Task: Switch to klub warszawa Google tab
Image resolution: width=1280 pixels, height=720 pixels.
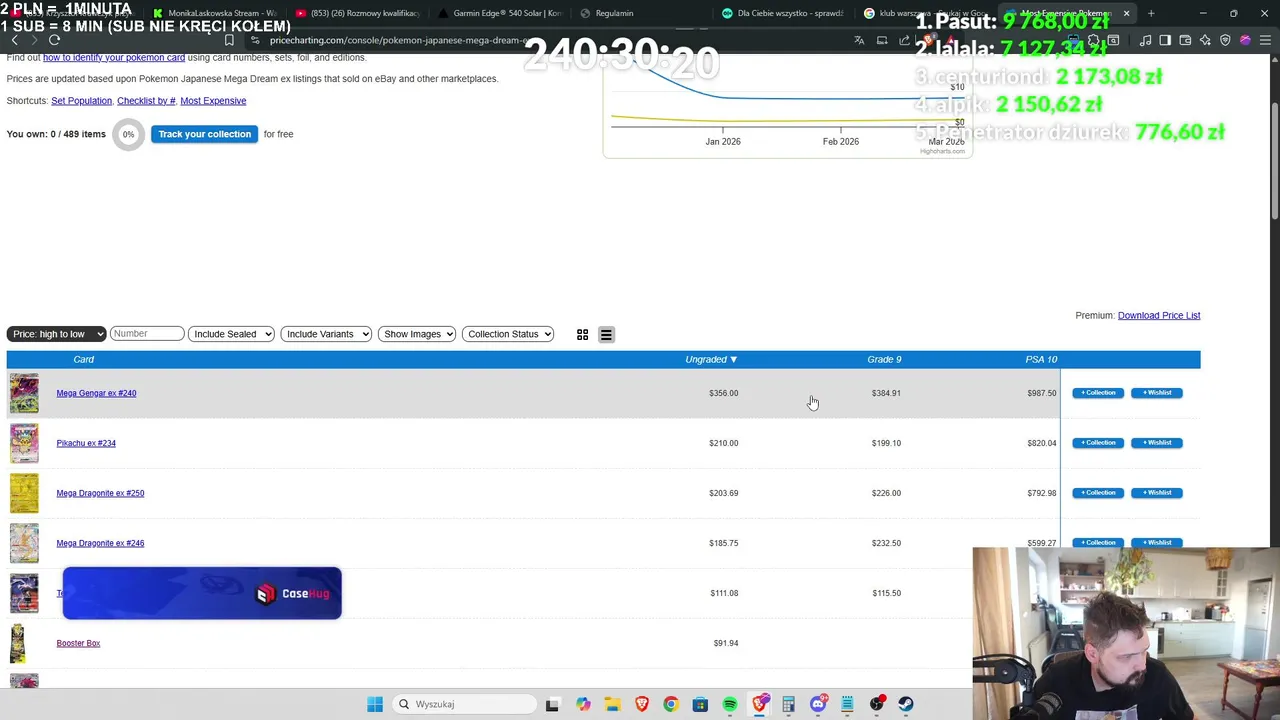Action: coord(926,13)
